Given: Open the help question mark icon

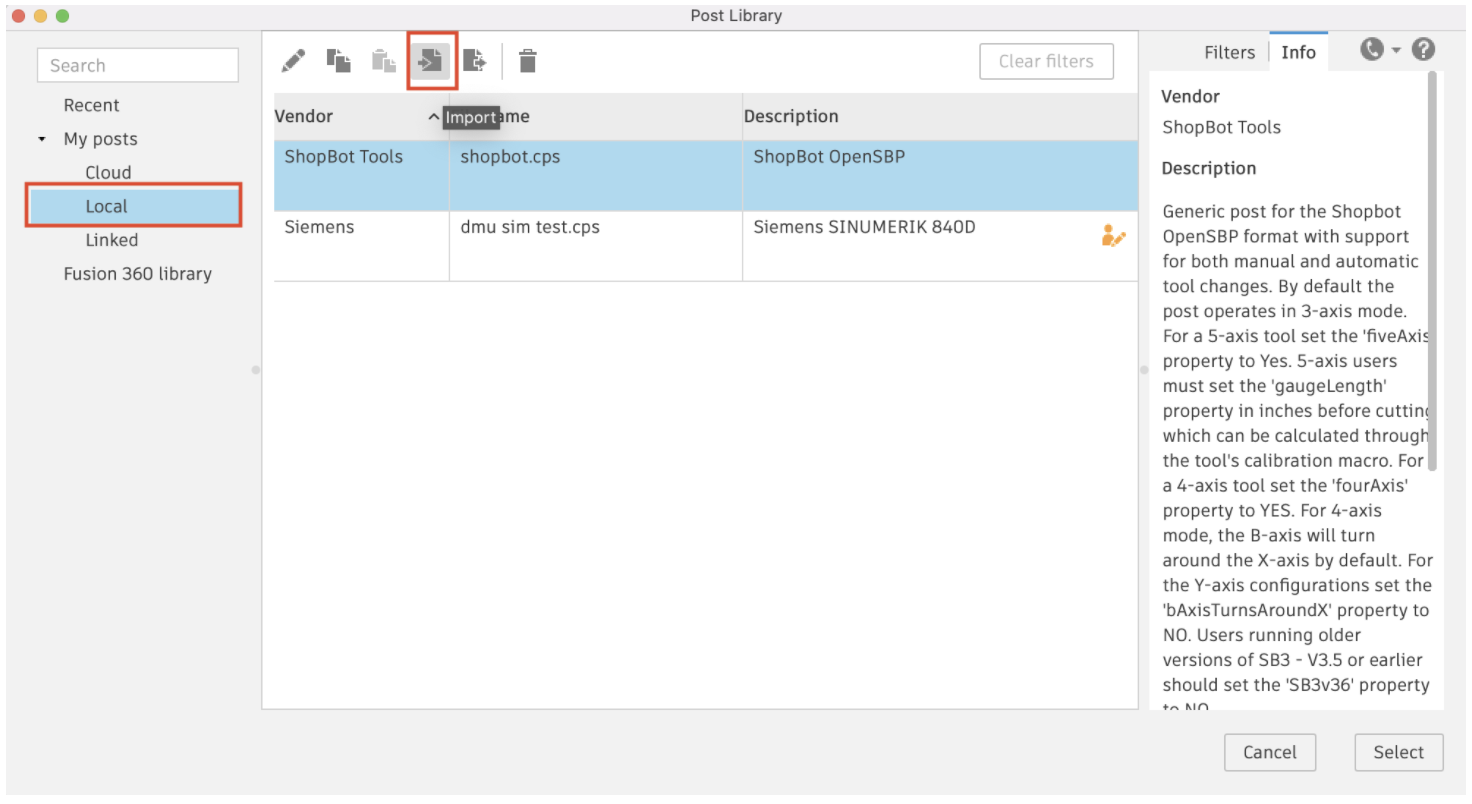Looking at the screenshot, I should coord(1424,49).
